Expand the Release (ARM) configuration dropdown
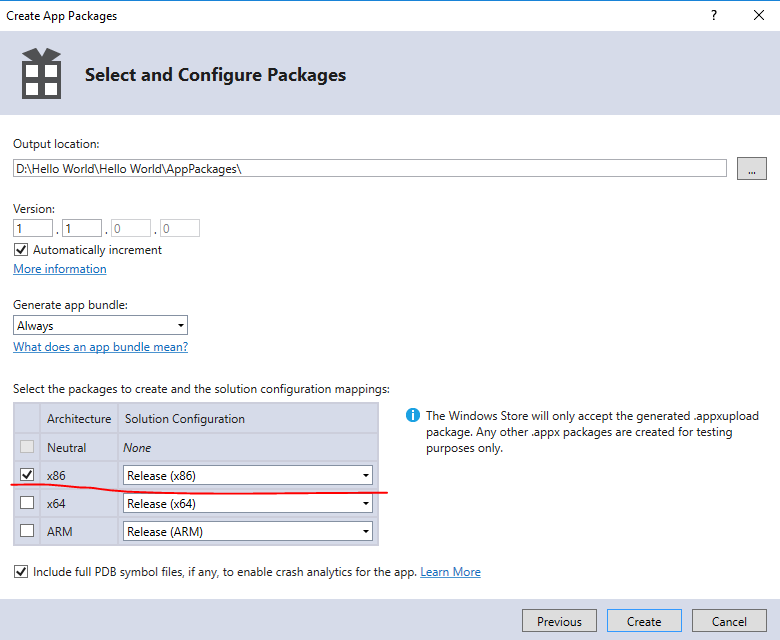Screen dimensions: 780x640 [x=248, y=531]
